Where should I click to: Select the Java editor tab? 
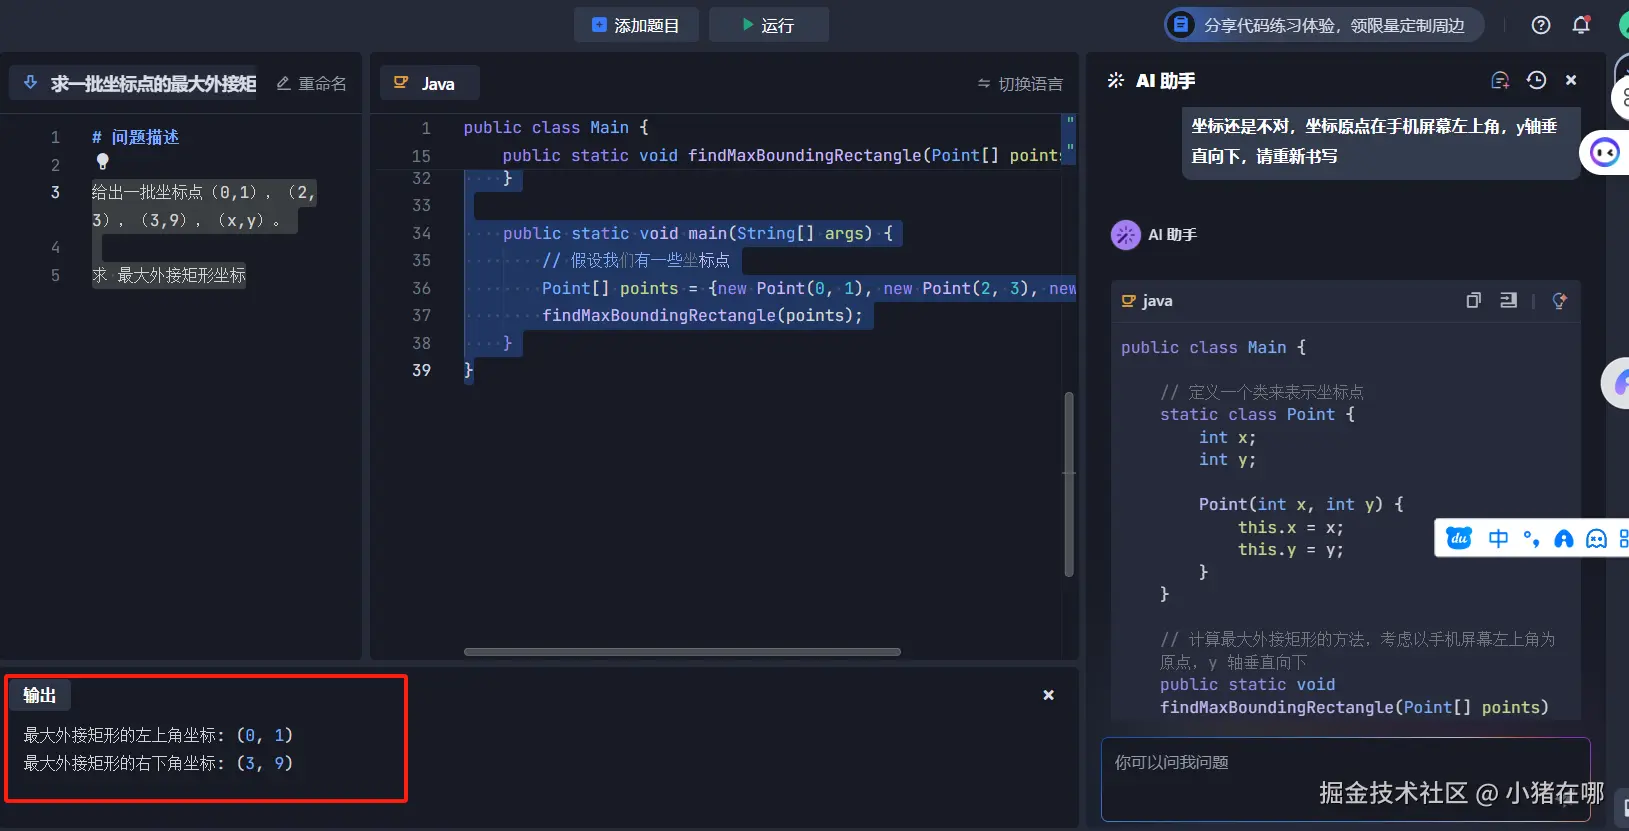(430, 83)
